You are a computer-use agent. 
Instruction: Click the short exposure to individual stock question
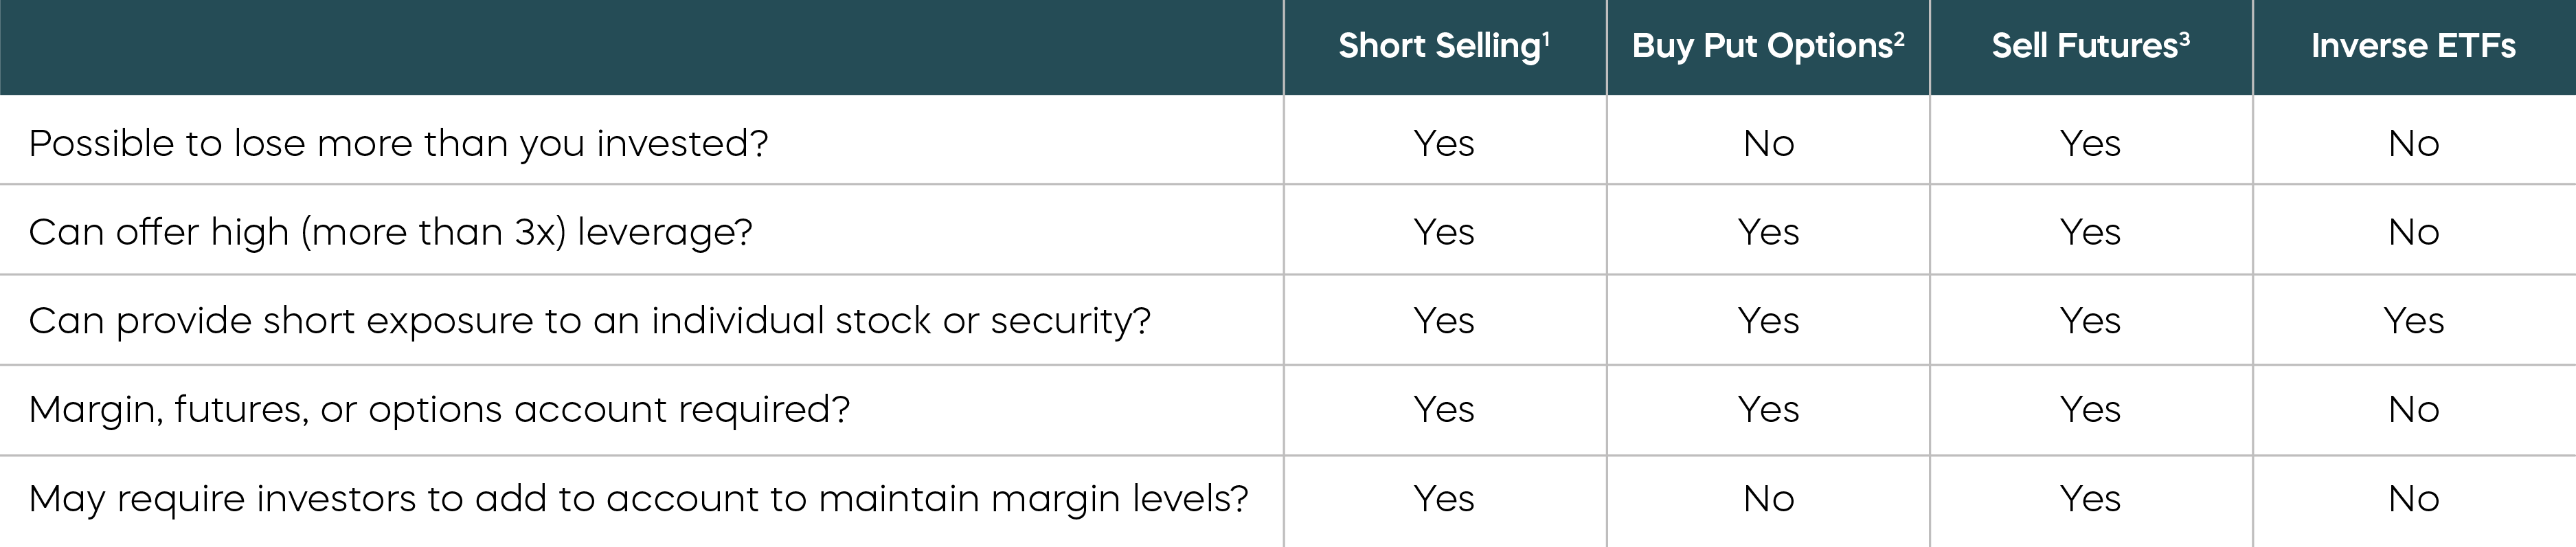589,321
